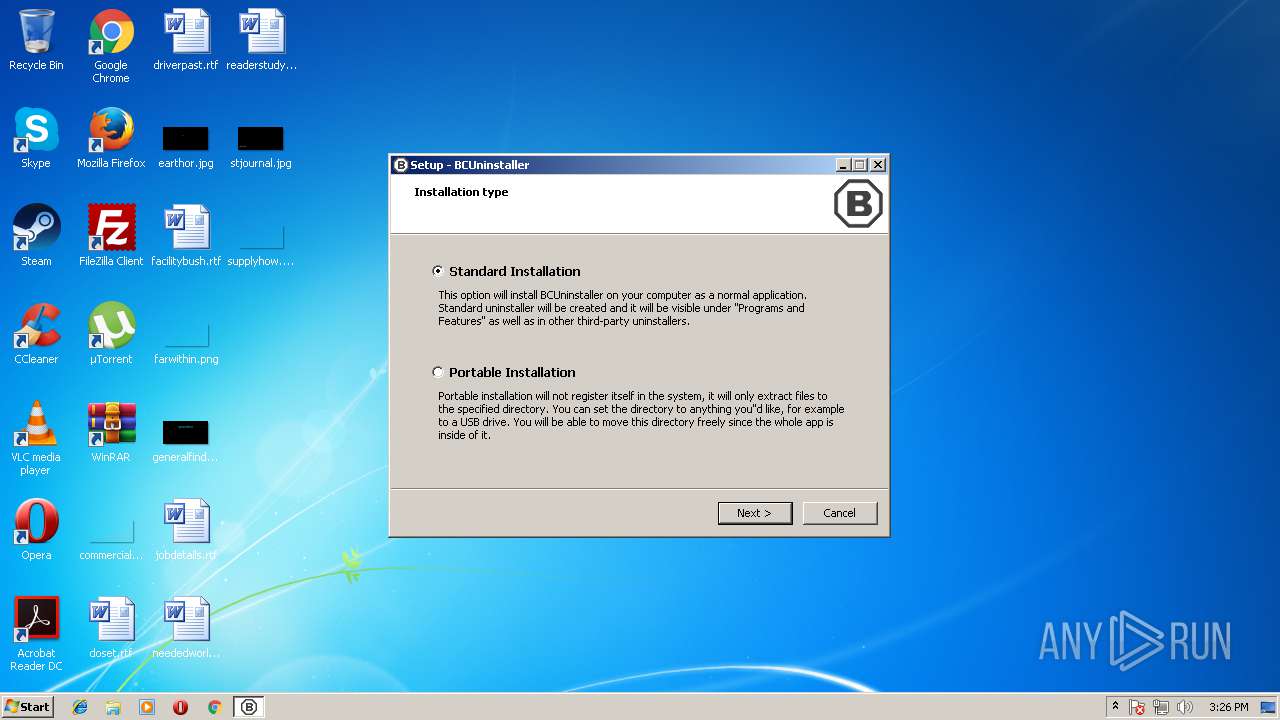The width and height of the screenshot is (1280, 720).
Task: Select commercial file on desktop
Action: [x=111, y=540]
